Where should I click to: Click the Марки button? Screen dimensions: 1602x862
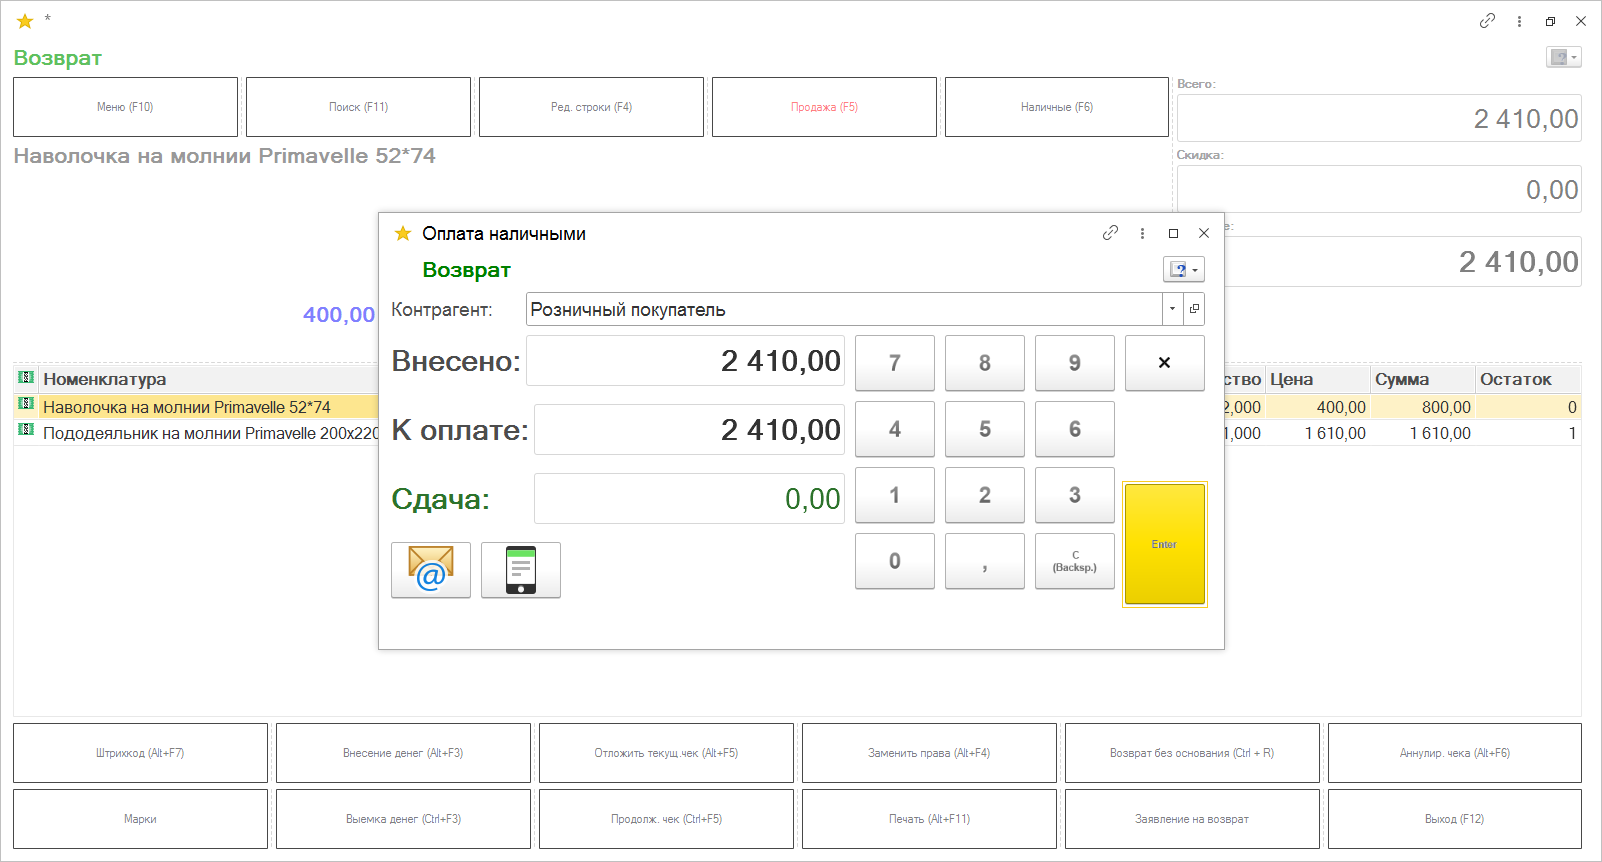[140, 819]
